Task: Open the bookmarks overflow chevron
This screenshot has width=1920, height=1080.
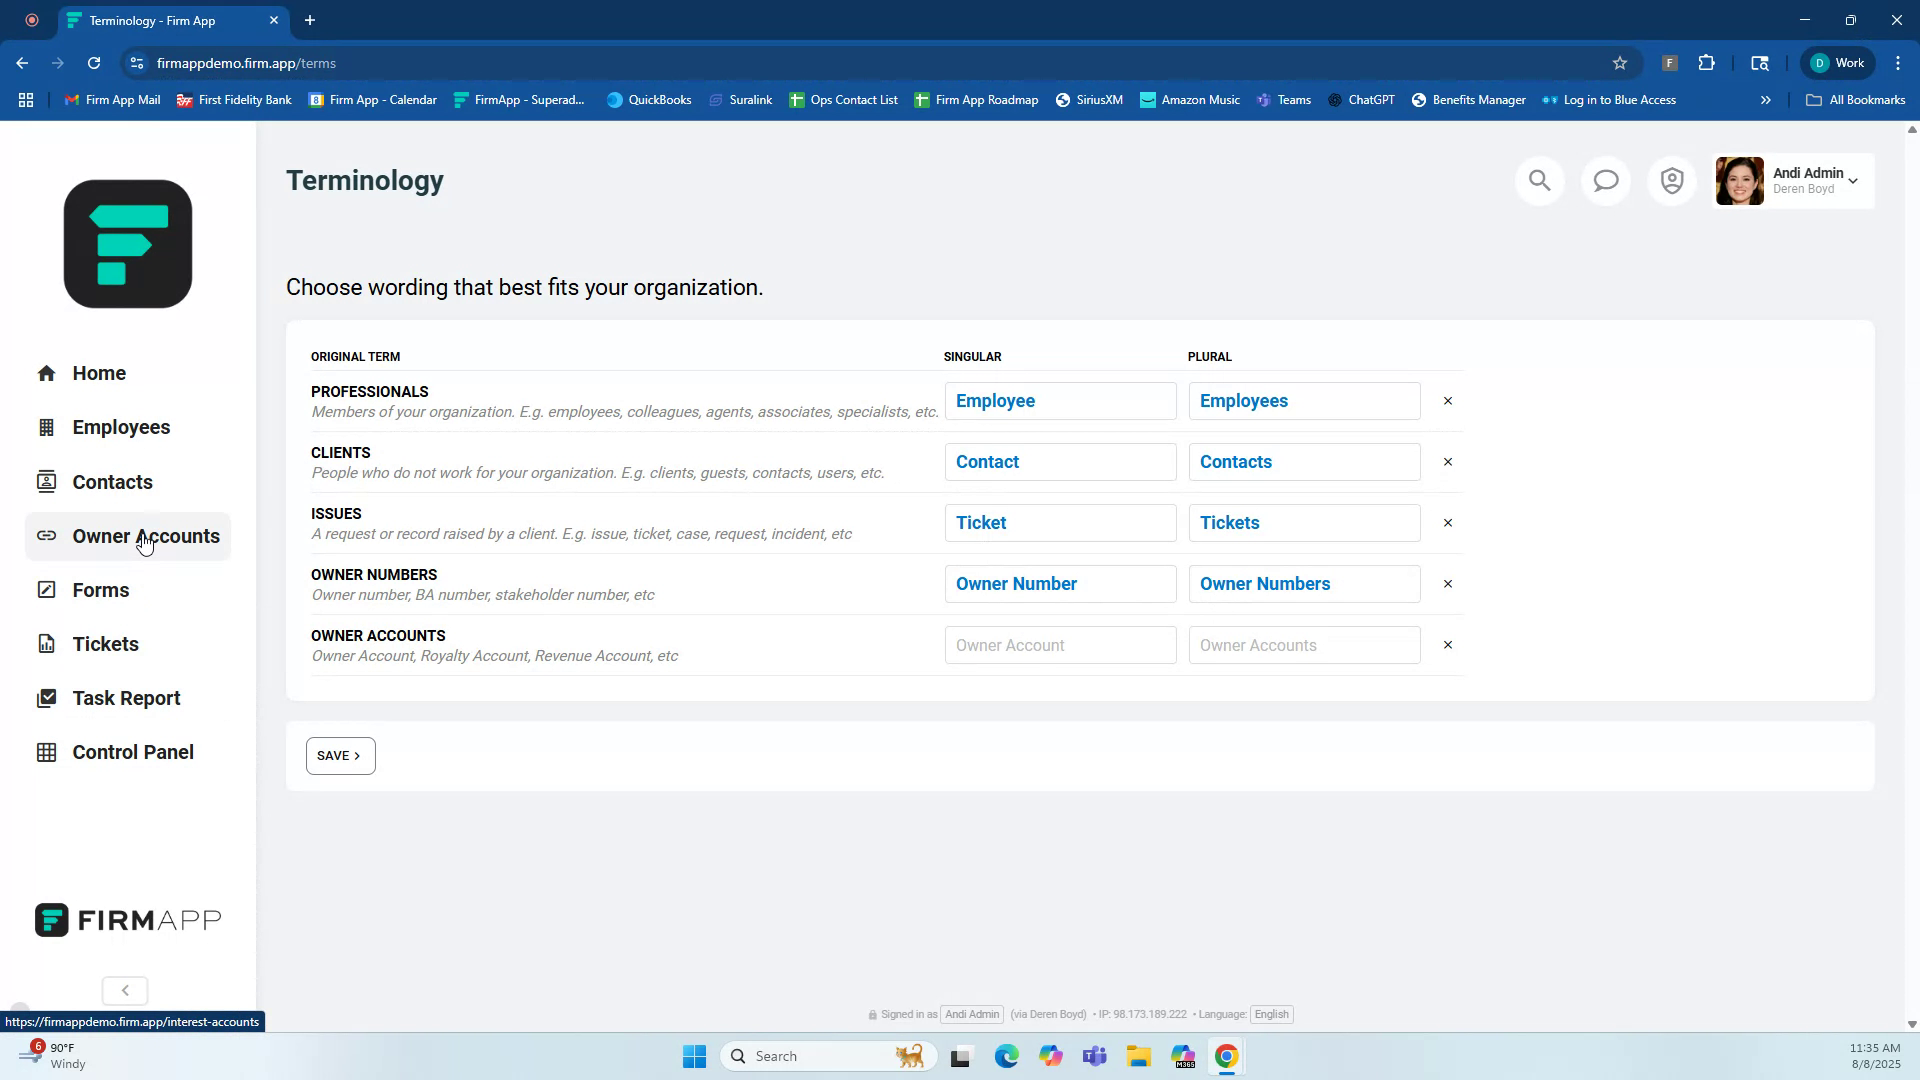Action: (1766, 99)
